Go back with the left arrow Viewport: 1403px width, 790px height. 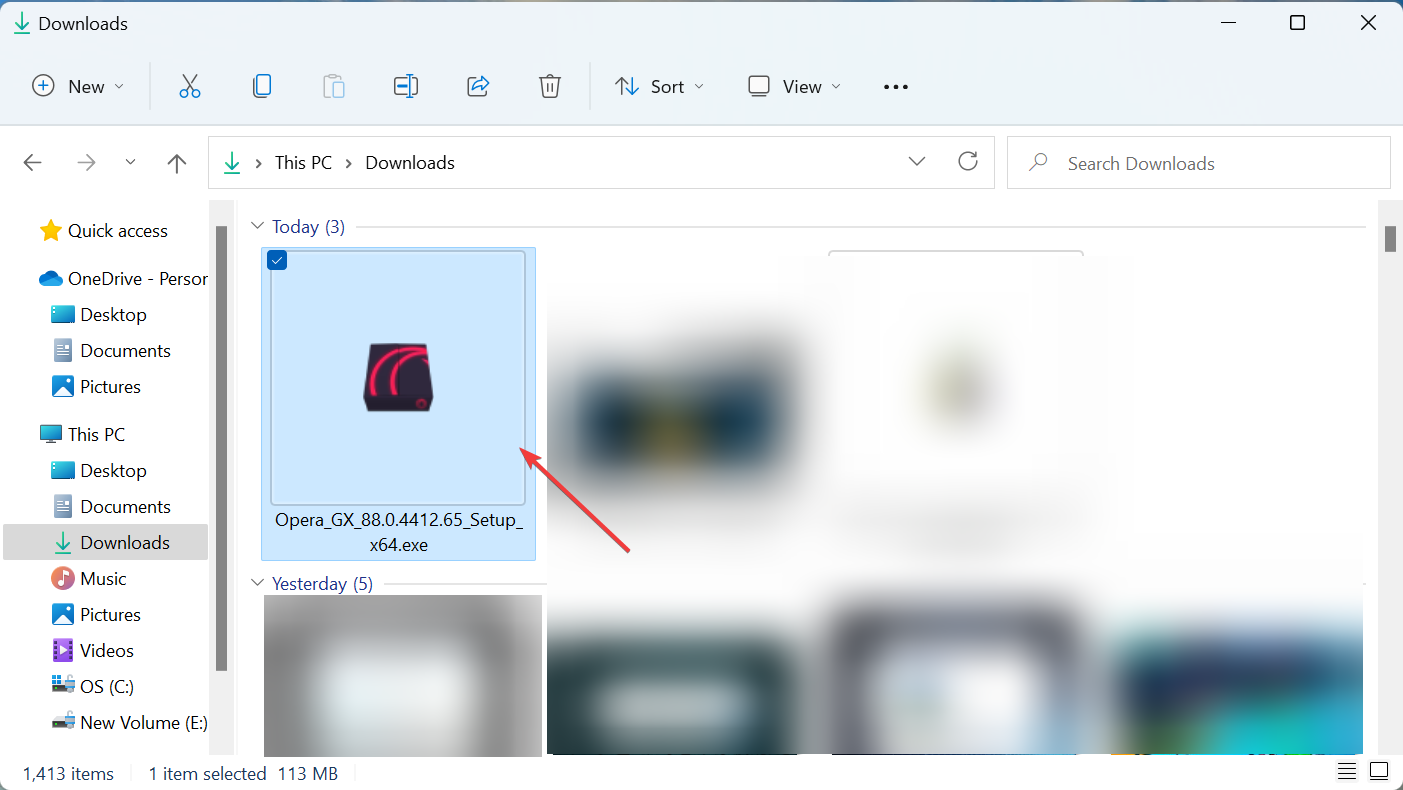32,163
